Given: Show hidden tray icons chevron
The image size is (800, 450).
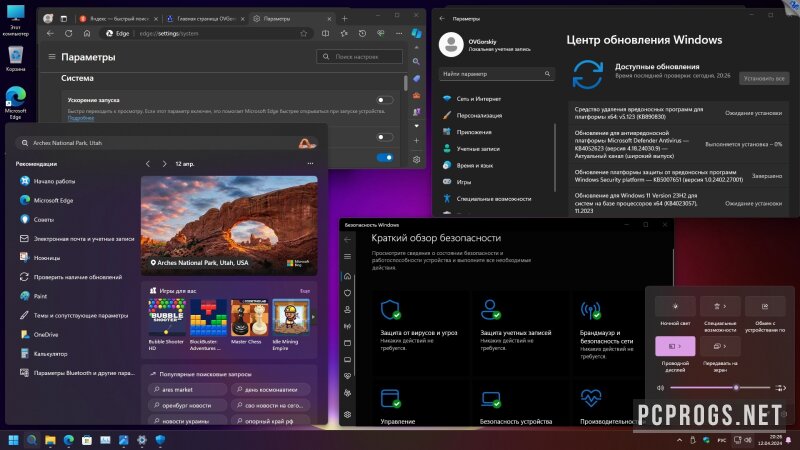Looking at the screenshot, I should coord(679,440).
